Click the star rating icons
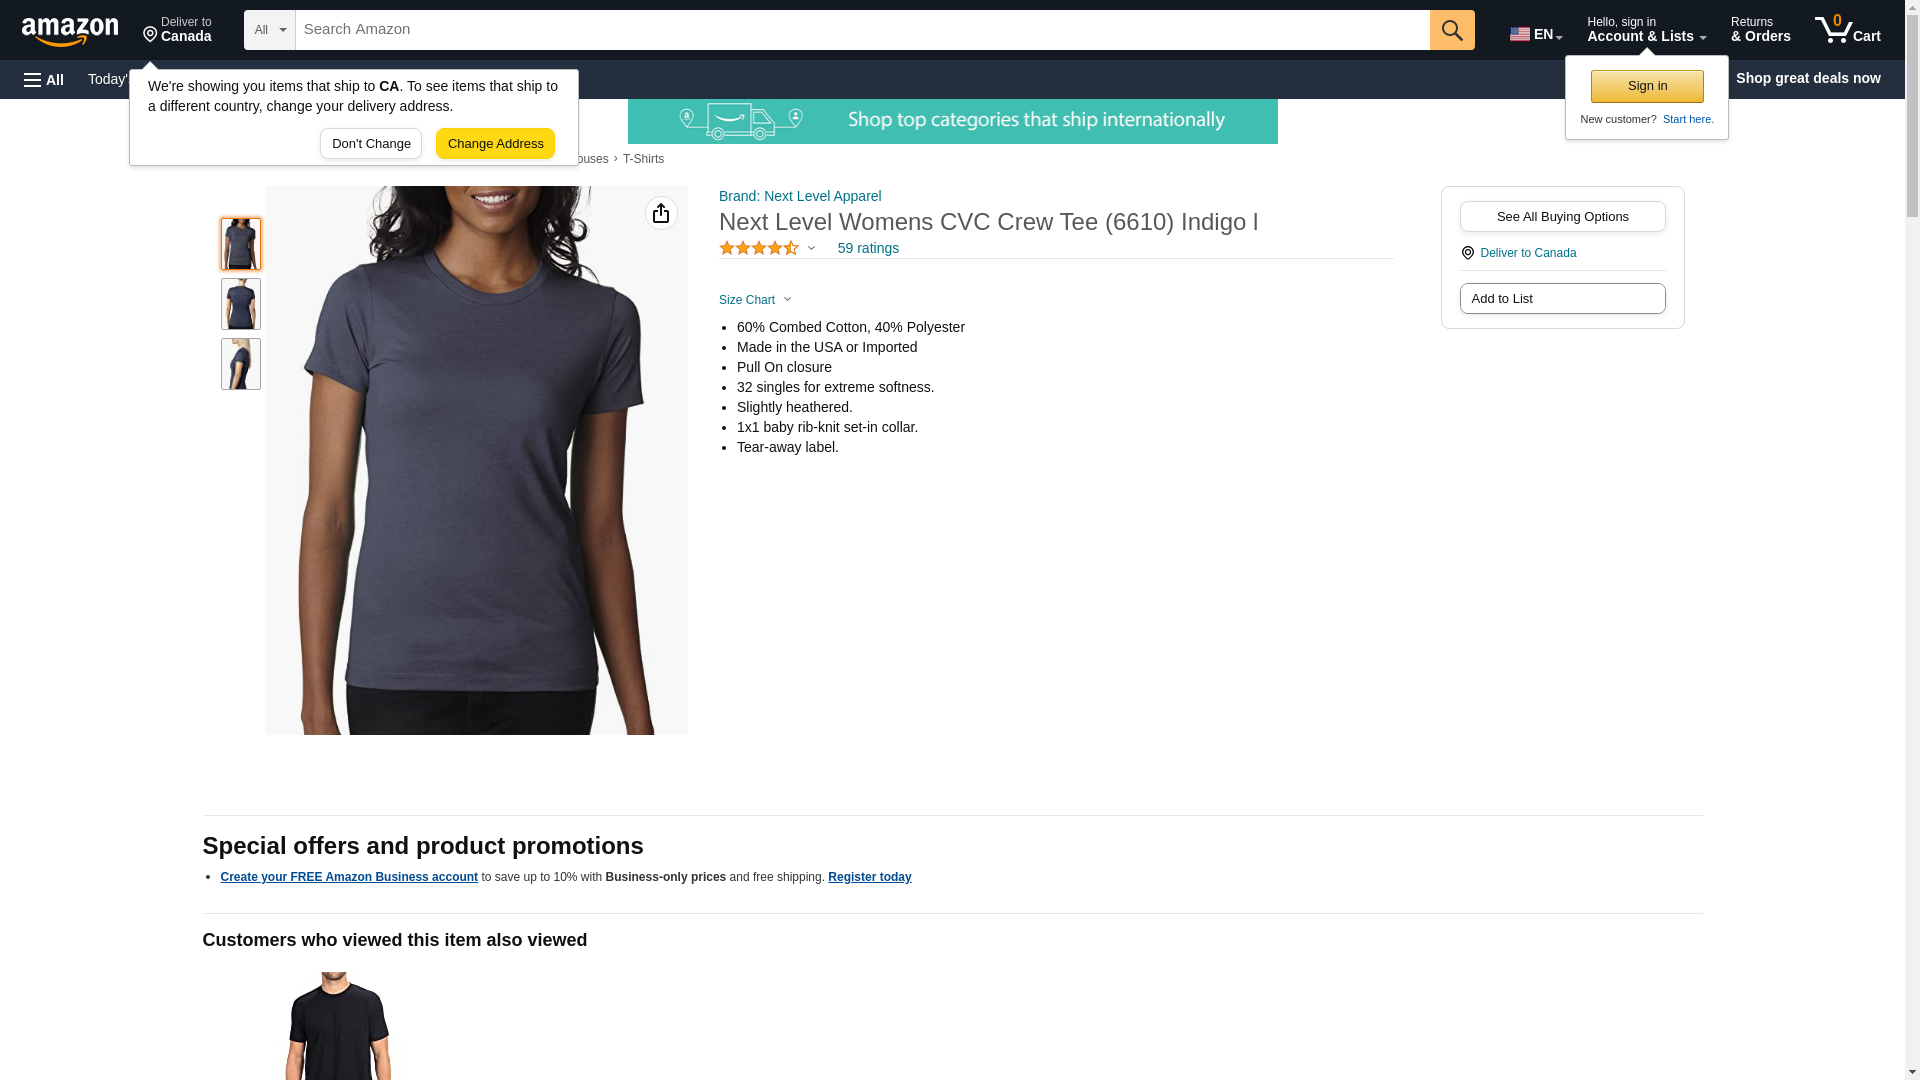This screenshot has height=1080, width=1920. pyautogui.click(x=759, y=248)
